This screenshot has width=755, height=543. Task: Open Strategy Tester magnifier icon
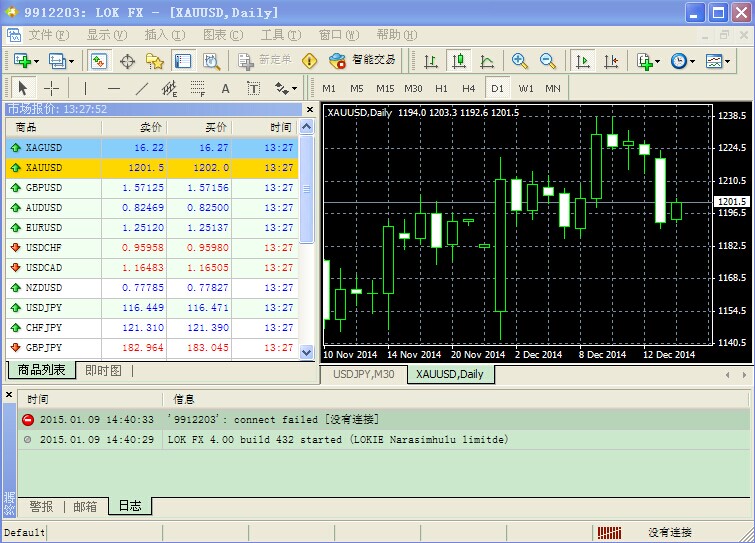tap(211, 61)
